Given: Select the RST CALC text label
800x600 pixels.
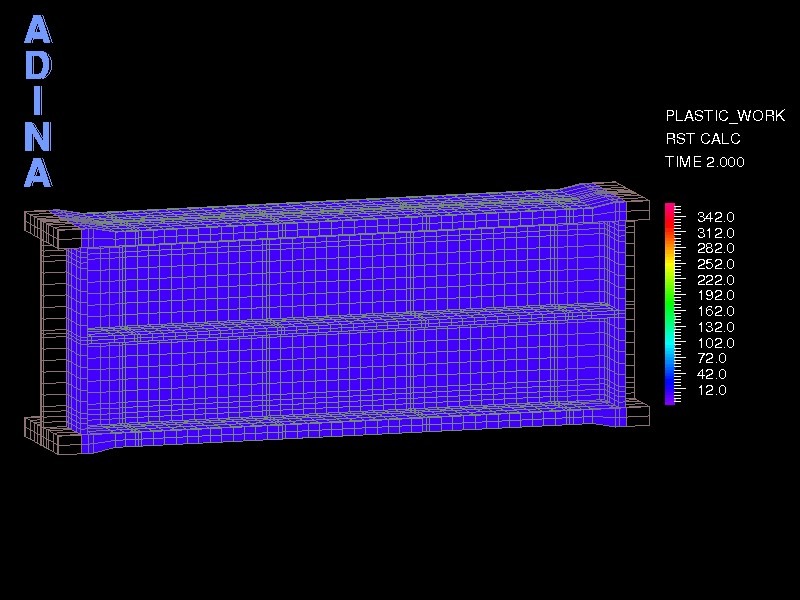Looking at the screenshot, I should coord(701,139).
